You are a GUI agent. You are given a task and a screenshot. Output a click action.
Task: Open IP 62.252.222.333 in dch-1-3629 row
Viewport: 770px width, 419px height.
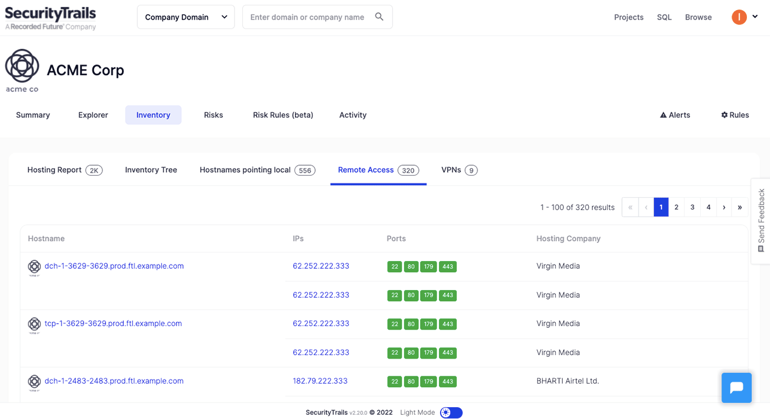pyautogui.click(x=321, y=266)
